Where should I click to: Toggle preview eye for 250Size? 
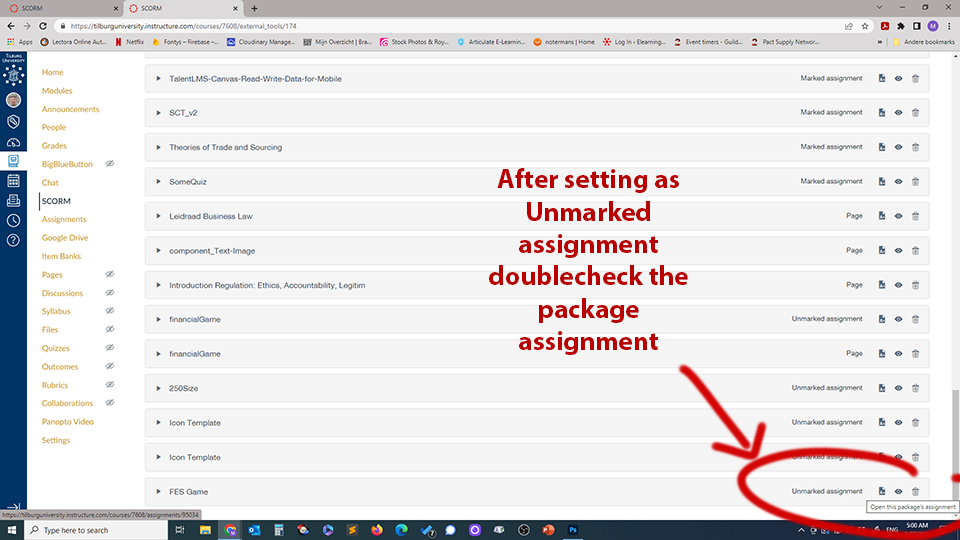898,388
